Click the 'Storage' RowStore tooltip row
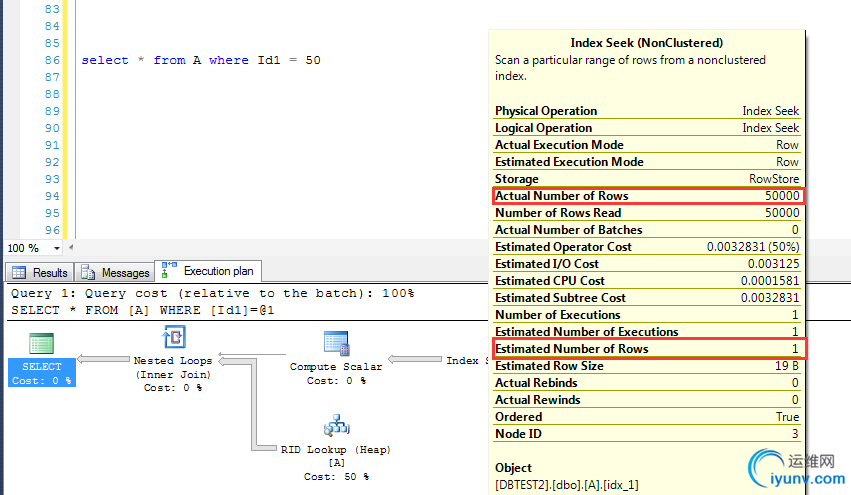 [x=647, y=179]
